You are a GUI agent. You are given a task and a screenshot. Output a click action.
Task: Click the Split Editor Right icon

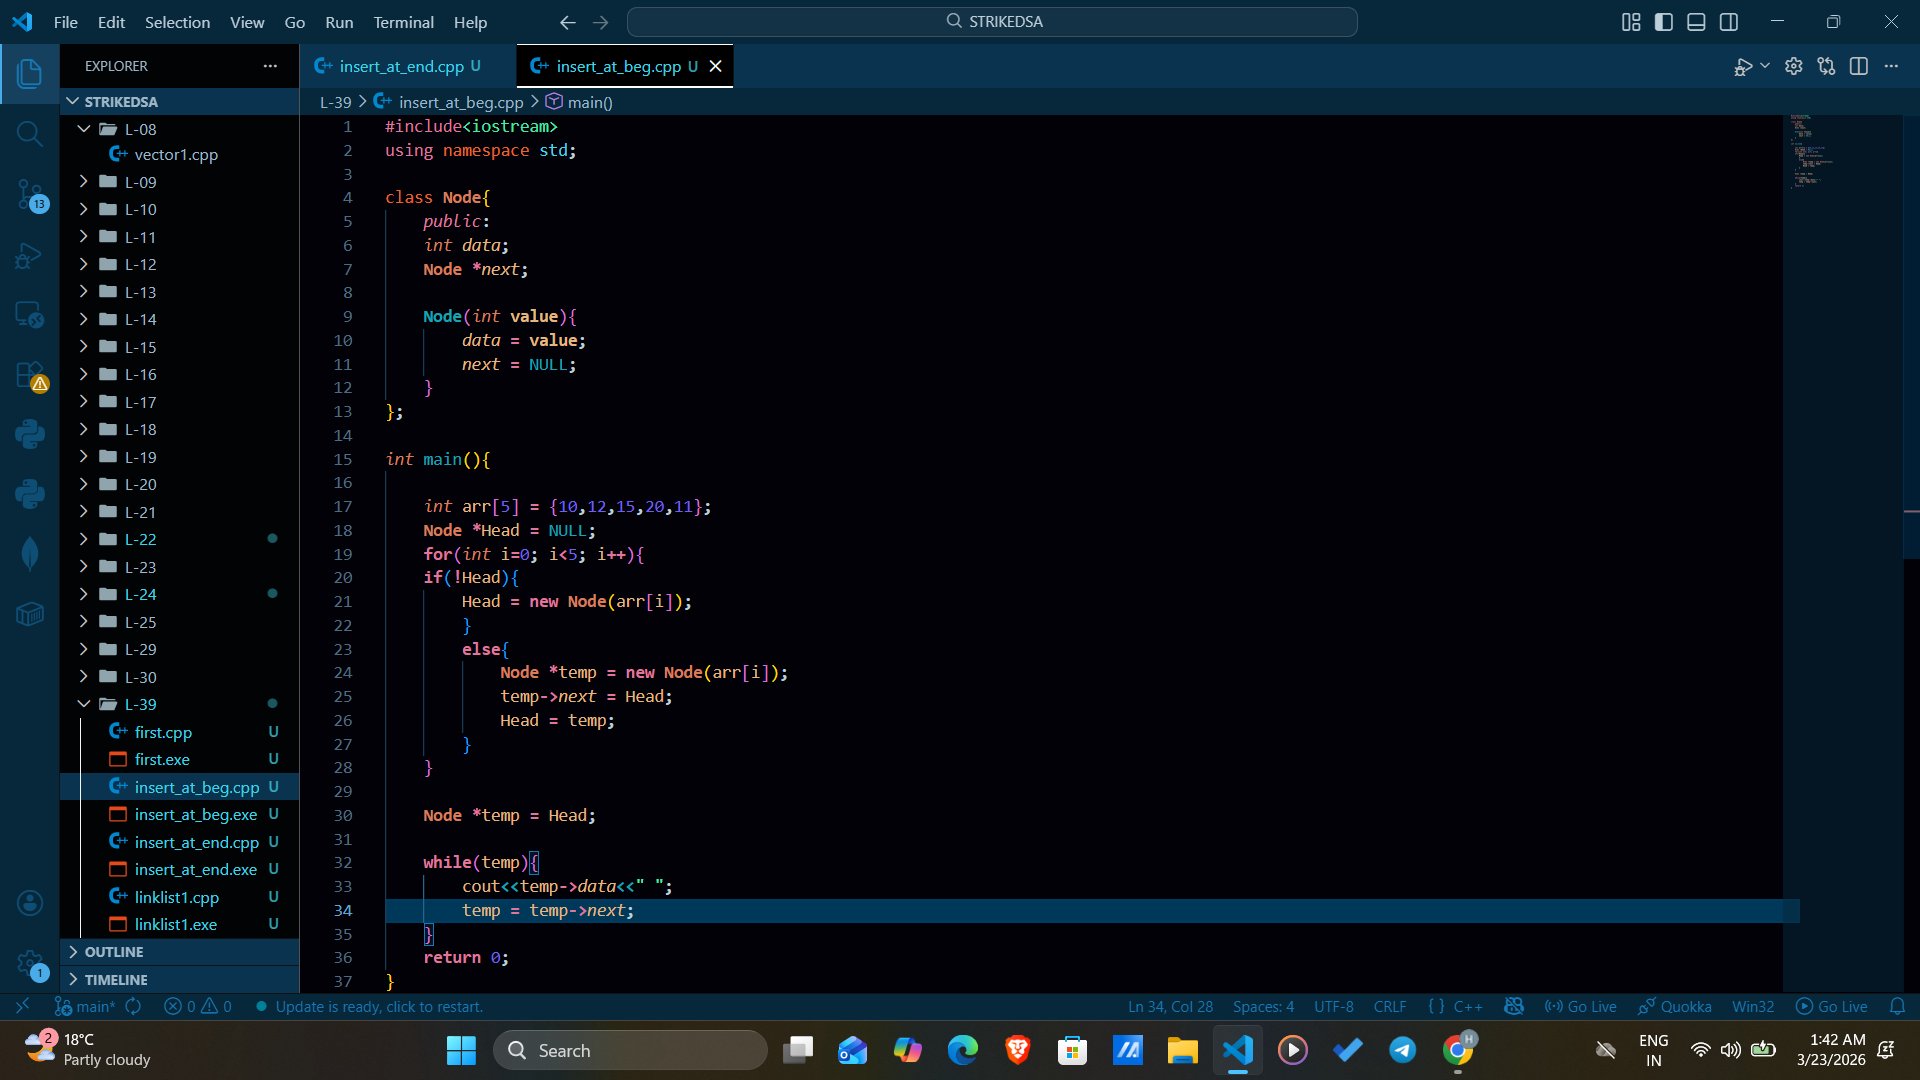[x=1859, y=67]
